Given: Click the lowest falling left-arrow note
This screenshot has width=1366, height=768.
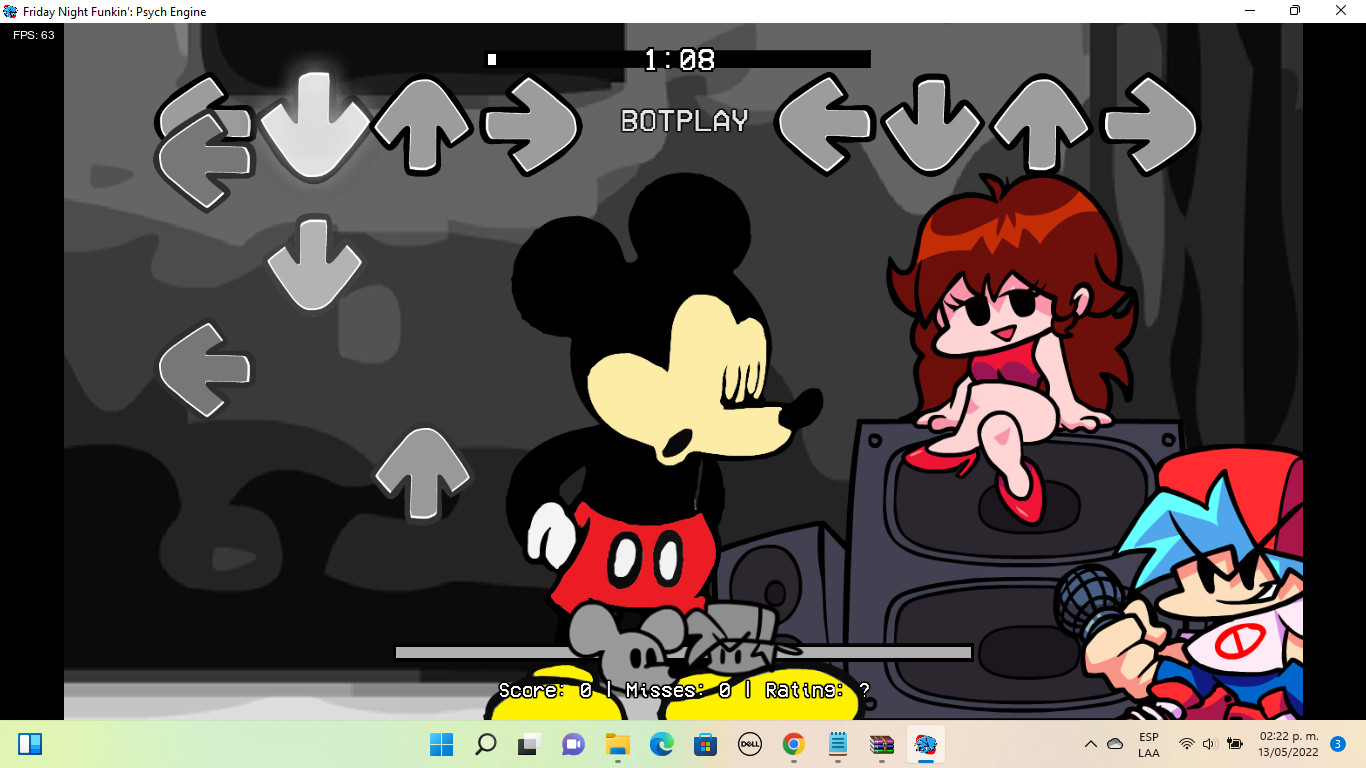Looking at the screenshot, I should [206, 369].
